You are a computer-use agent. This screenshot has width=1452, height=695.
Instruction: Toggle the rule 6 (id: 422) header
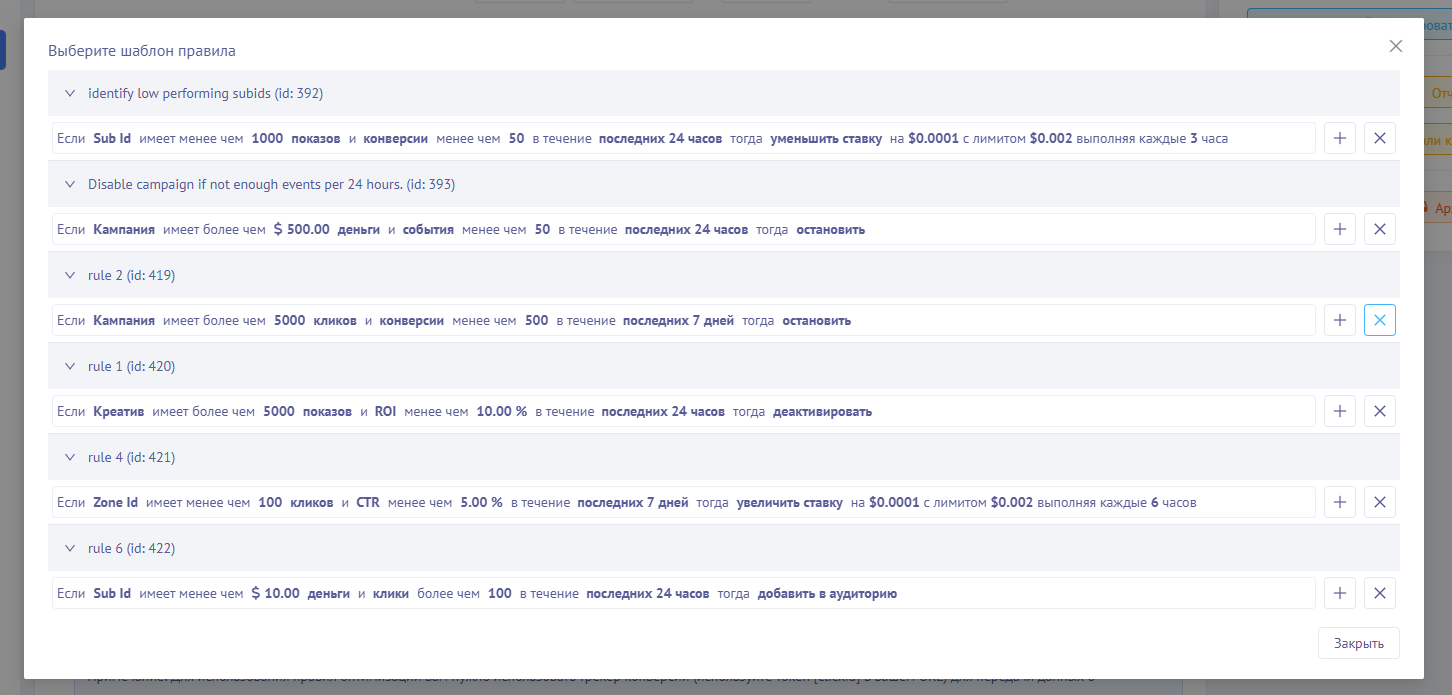coord(70,548)
